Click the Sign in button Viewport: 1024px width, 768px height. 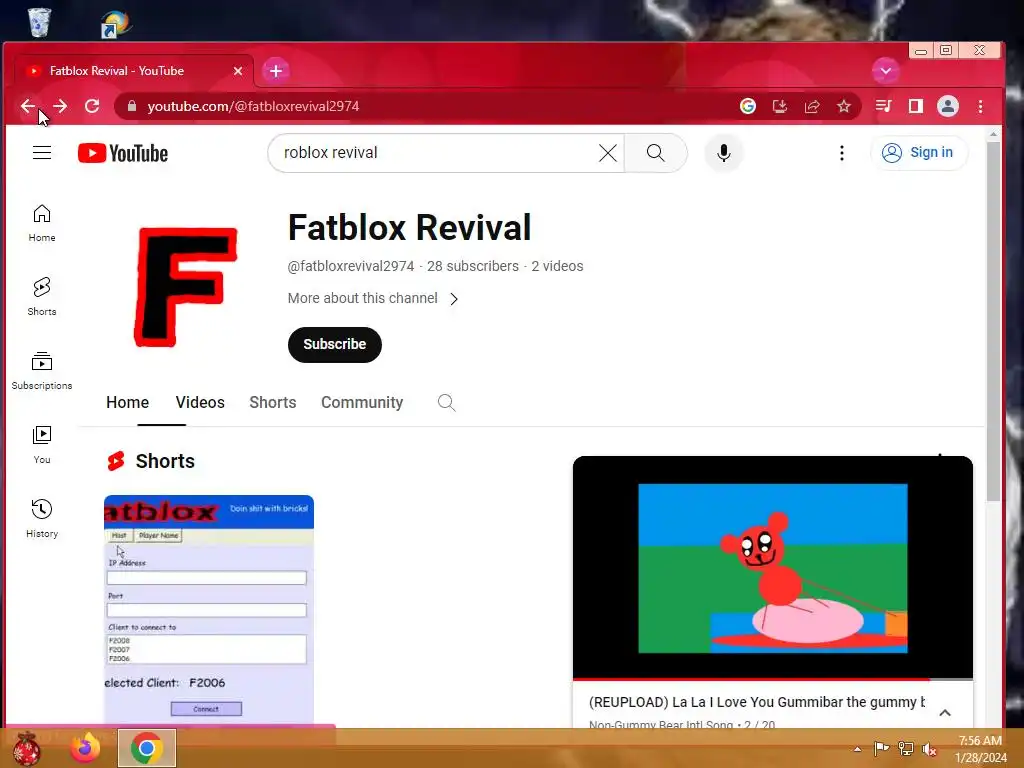click(919, 152)
